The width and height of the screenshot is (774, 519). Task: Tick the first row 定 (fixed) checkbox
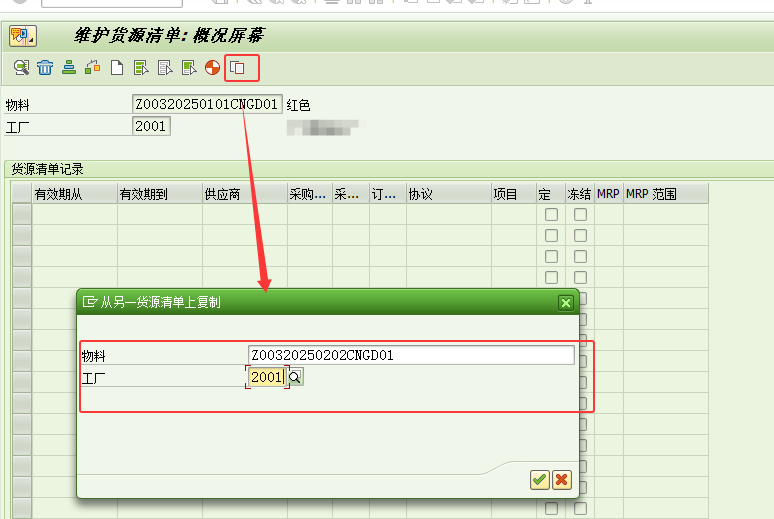pos(551,214)
